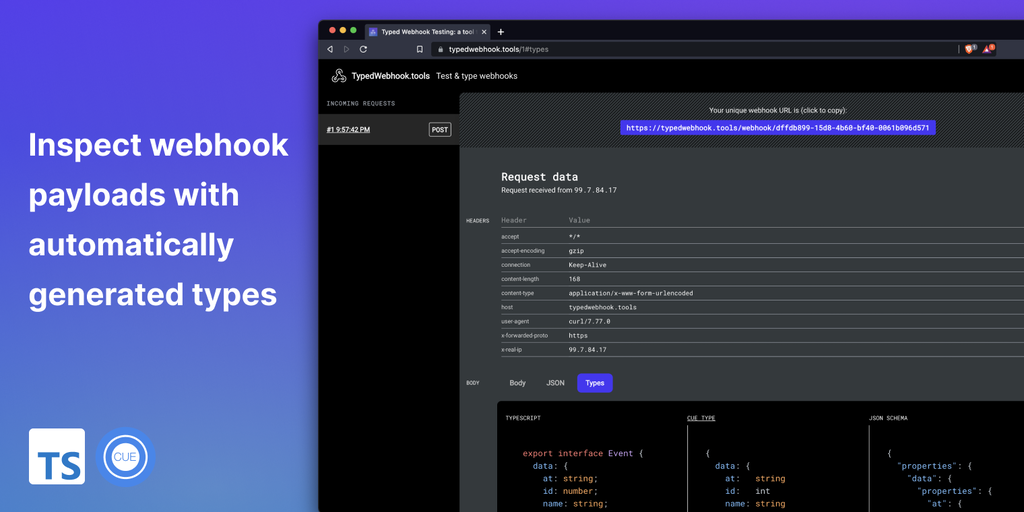Reload the page with refresh icon
Image resolution: width=1024 pixels, height=512 pixels.
363,49
